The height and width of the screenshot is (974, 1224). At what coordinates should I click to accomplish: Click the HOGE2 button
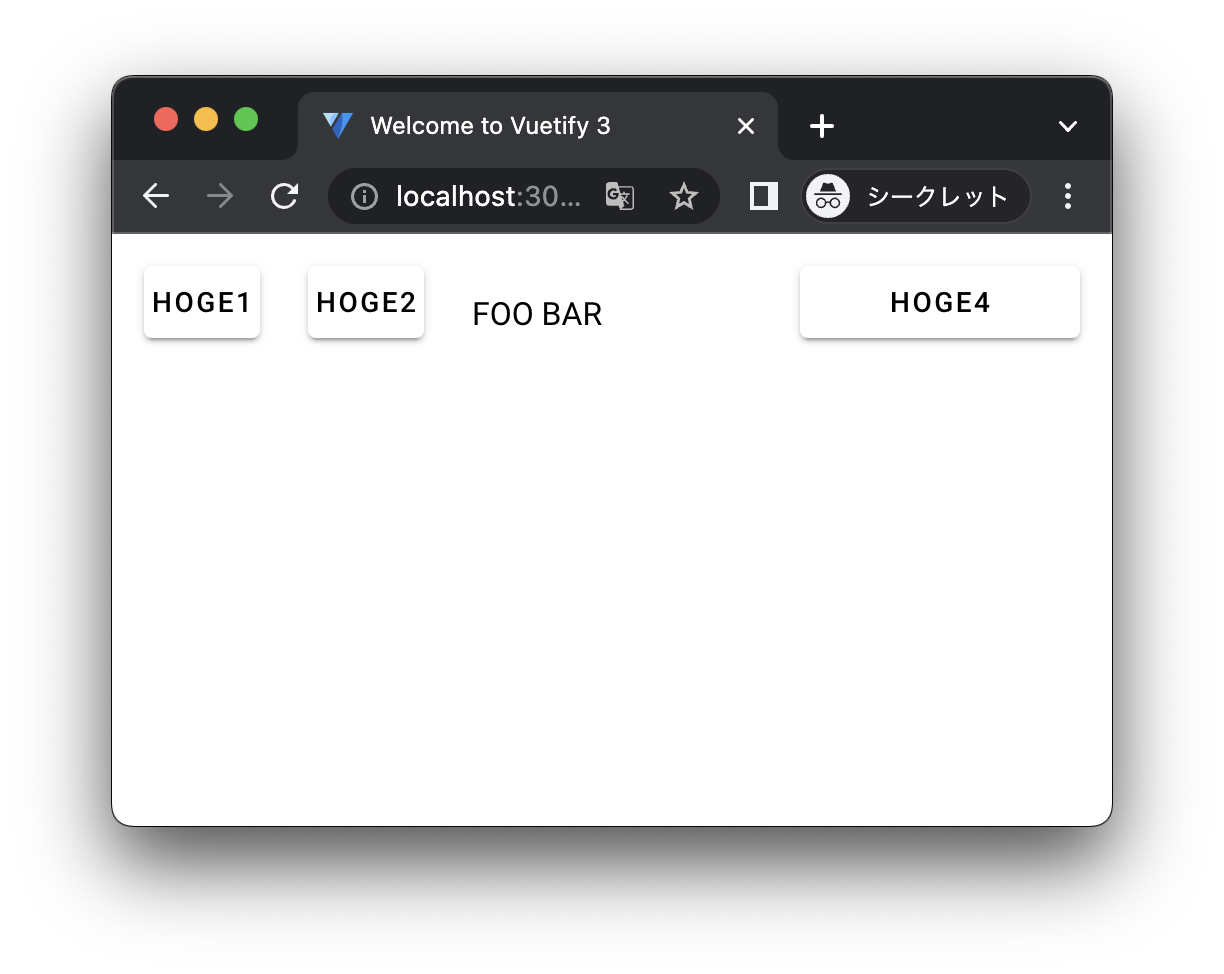pos(366,302)
